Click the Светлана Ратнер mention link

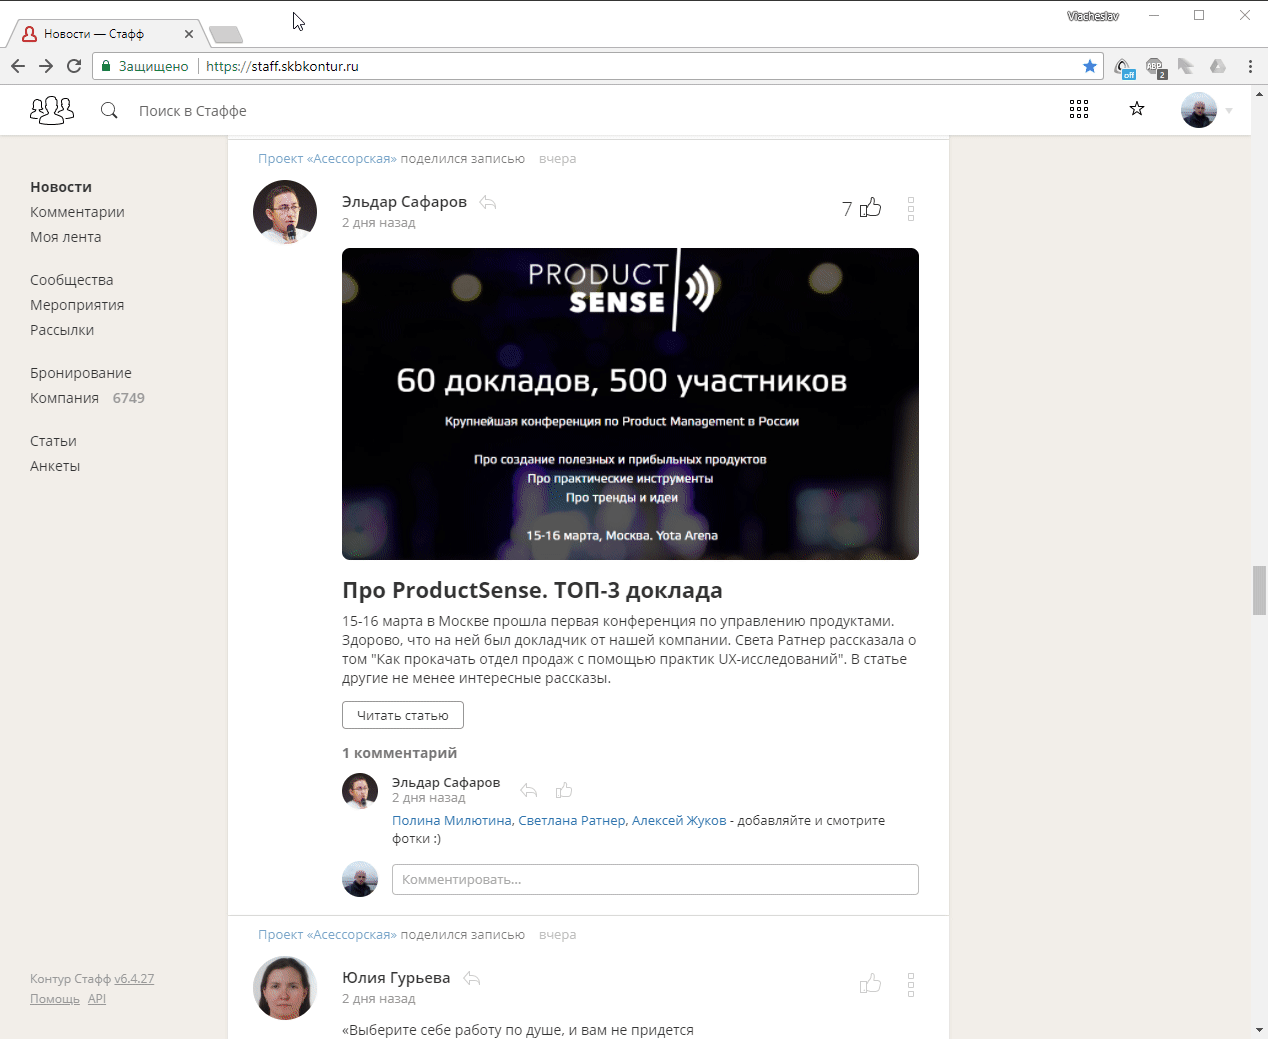572,820
